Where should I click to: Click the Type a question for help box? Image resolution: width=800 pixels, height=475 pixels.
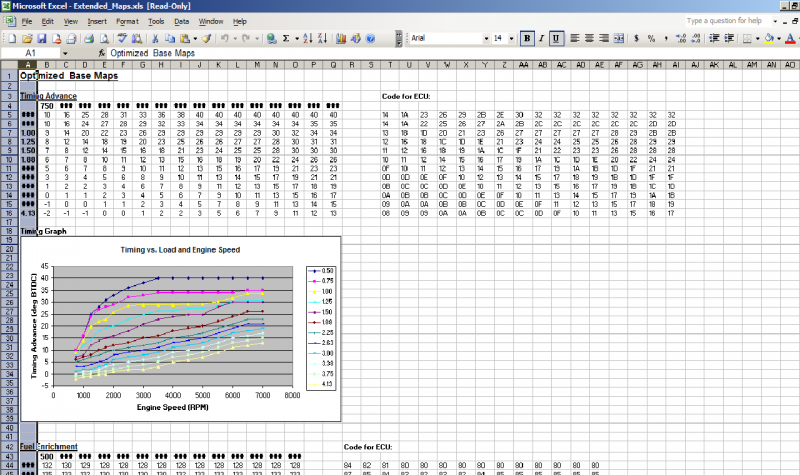coord(727,21)
